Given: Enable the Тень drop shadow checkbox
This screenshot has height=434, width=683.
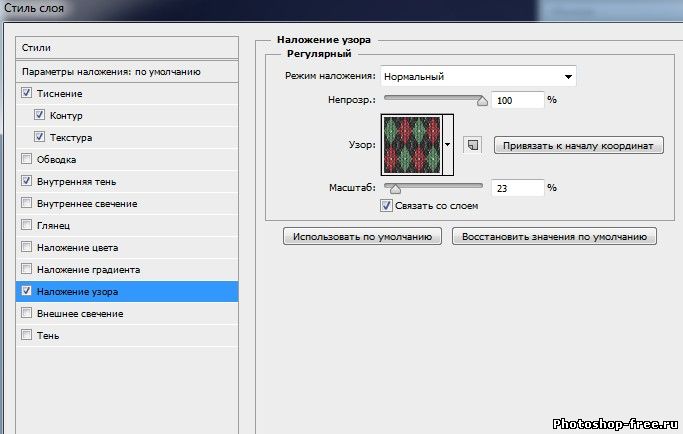Looking at the screenshot, I should tap(26, 335).
